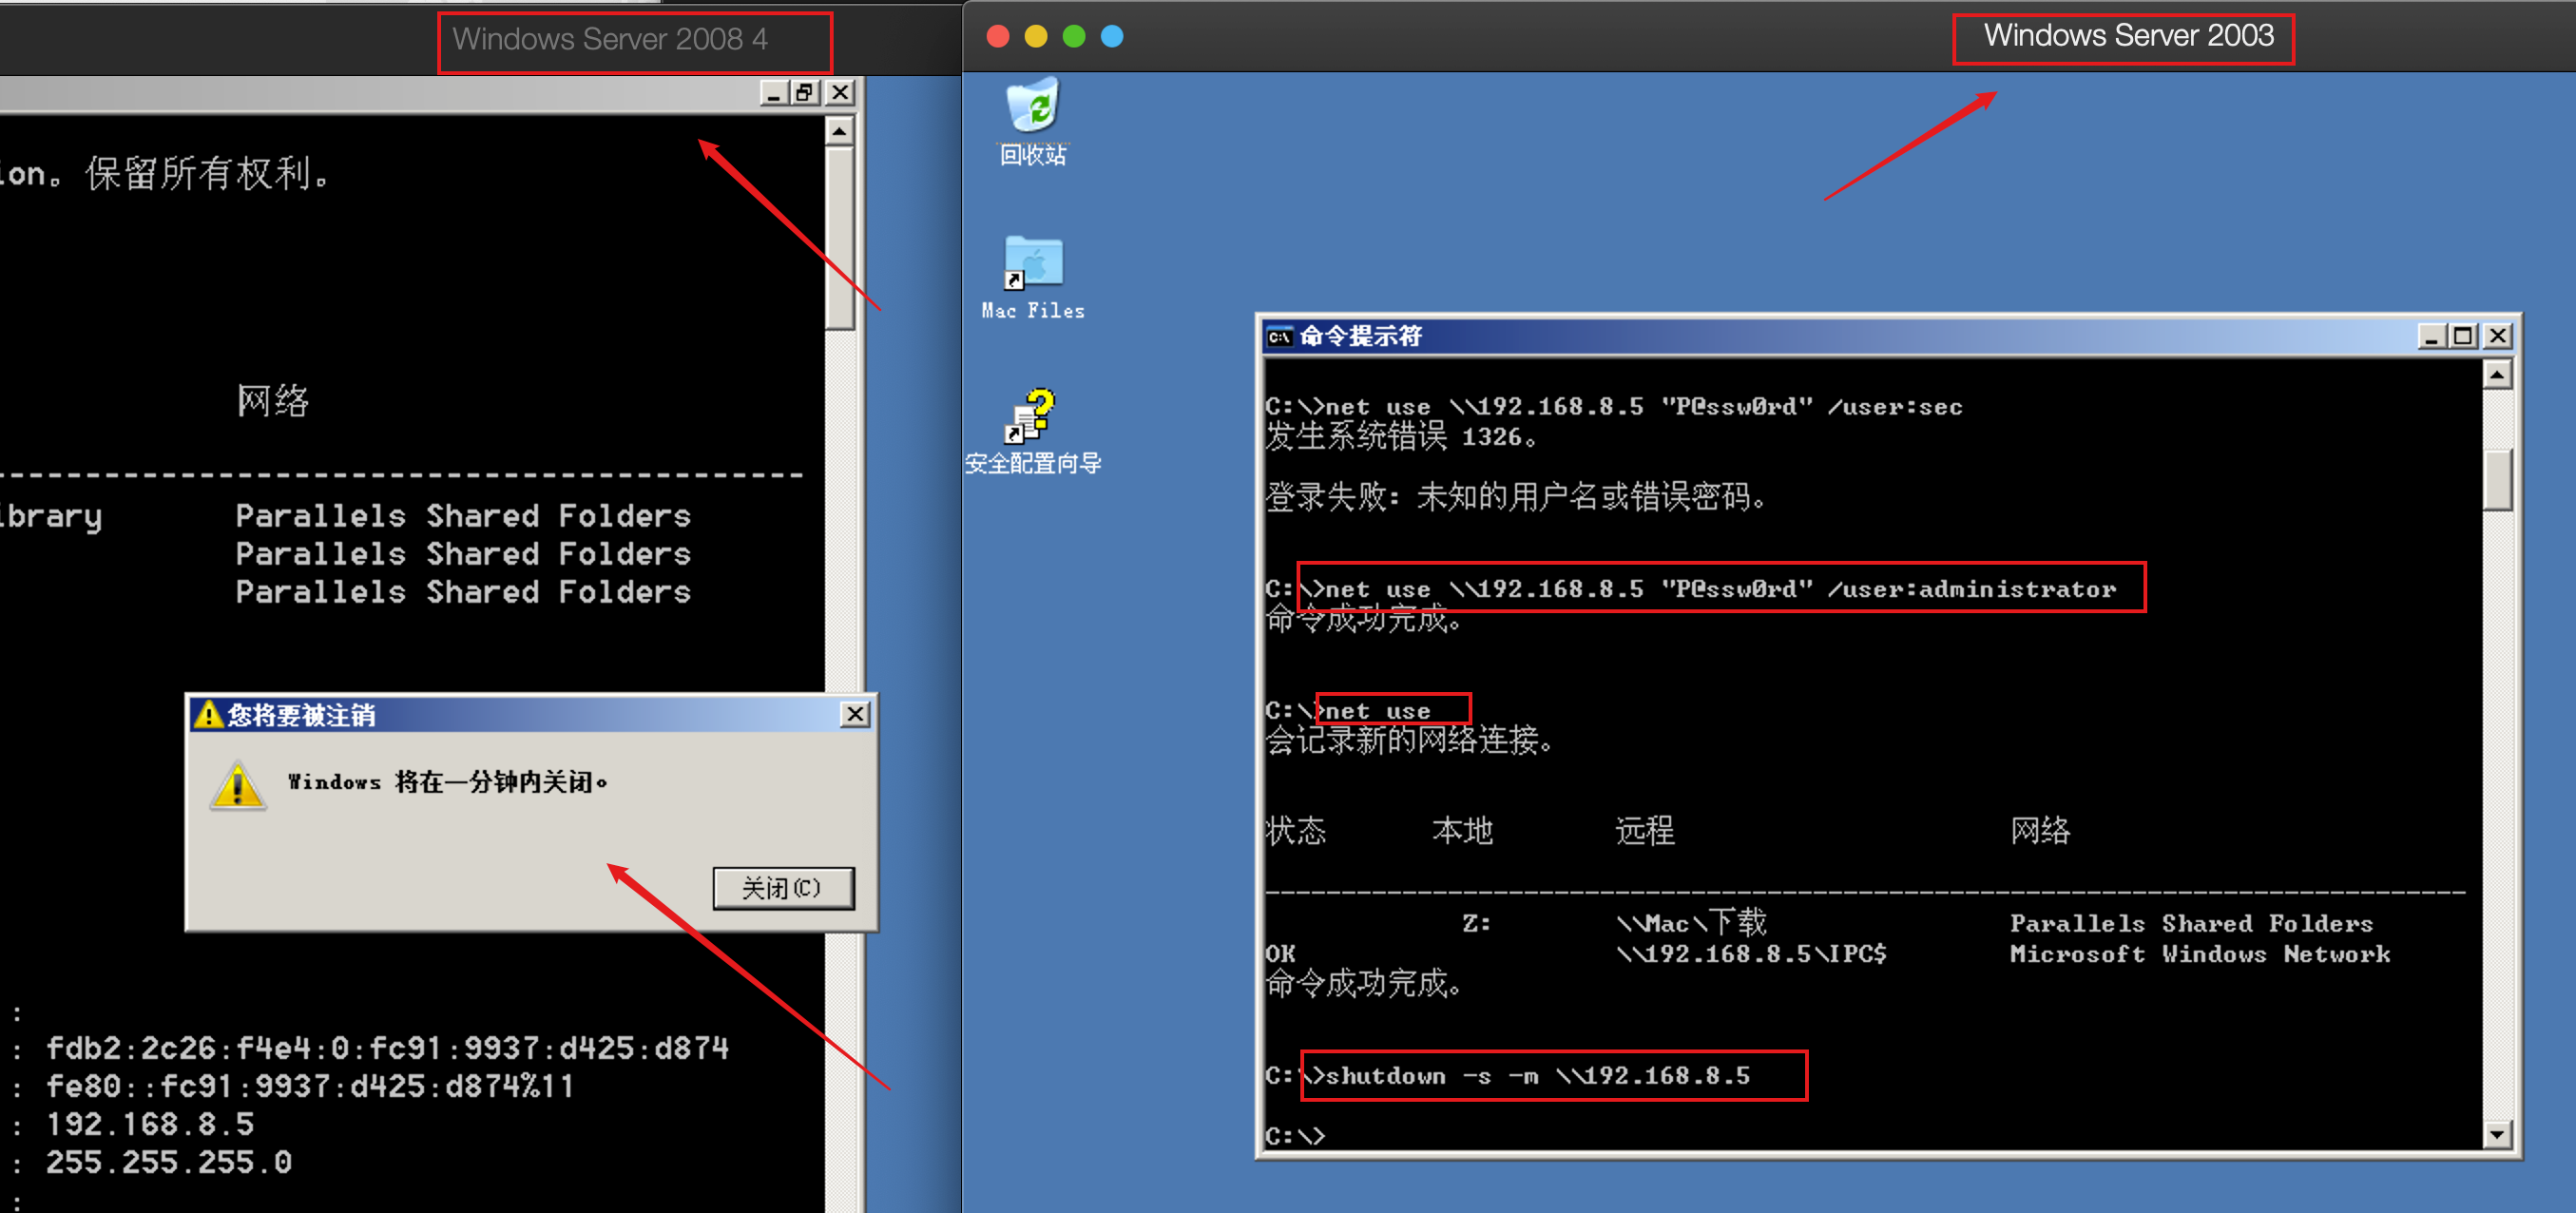This screenshot has height=1213, width=2576.
Task: Maximize the 命令提示符 window
Action: 2463,336
